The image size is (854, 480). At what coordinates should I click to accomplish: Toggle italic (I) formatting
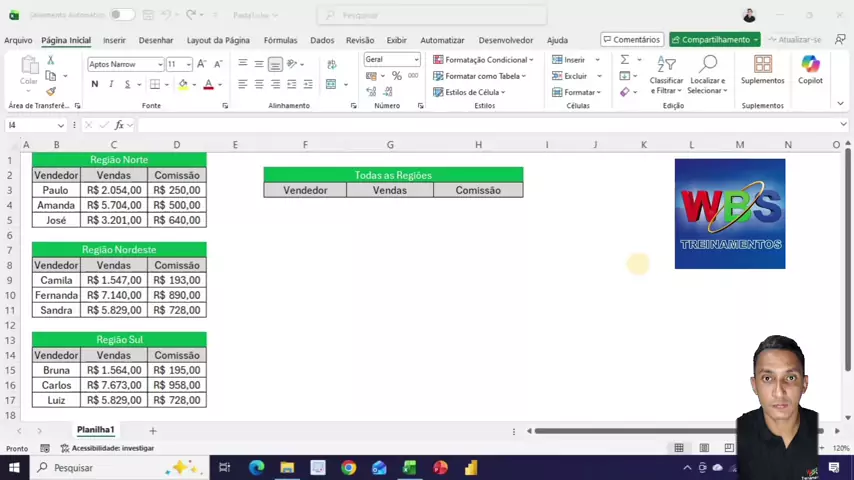coord(111,84)
